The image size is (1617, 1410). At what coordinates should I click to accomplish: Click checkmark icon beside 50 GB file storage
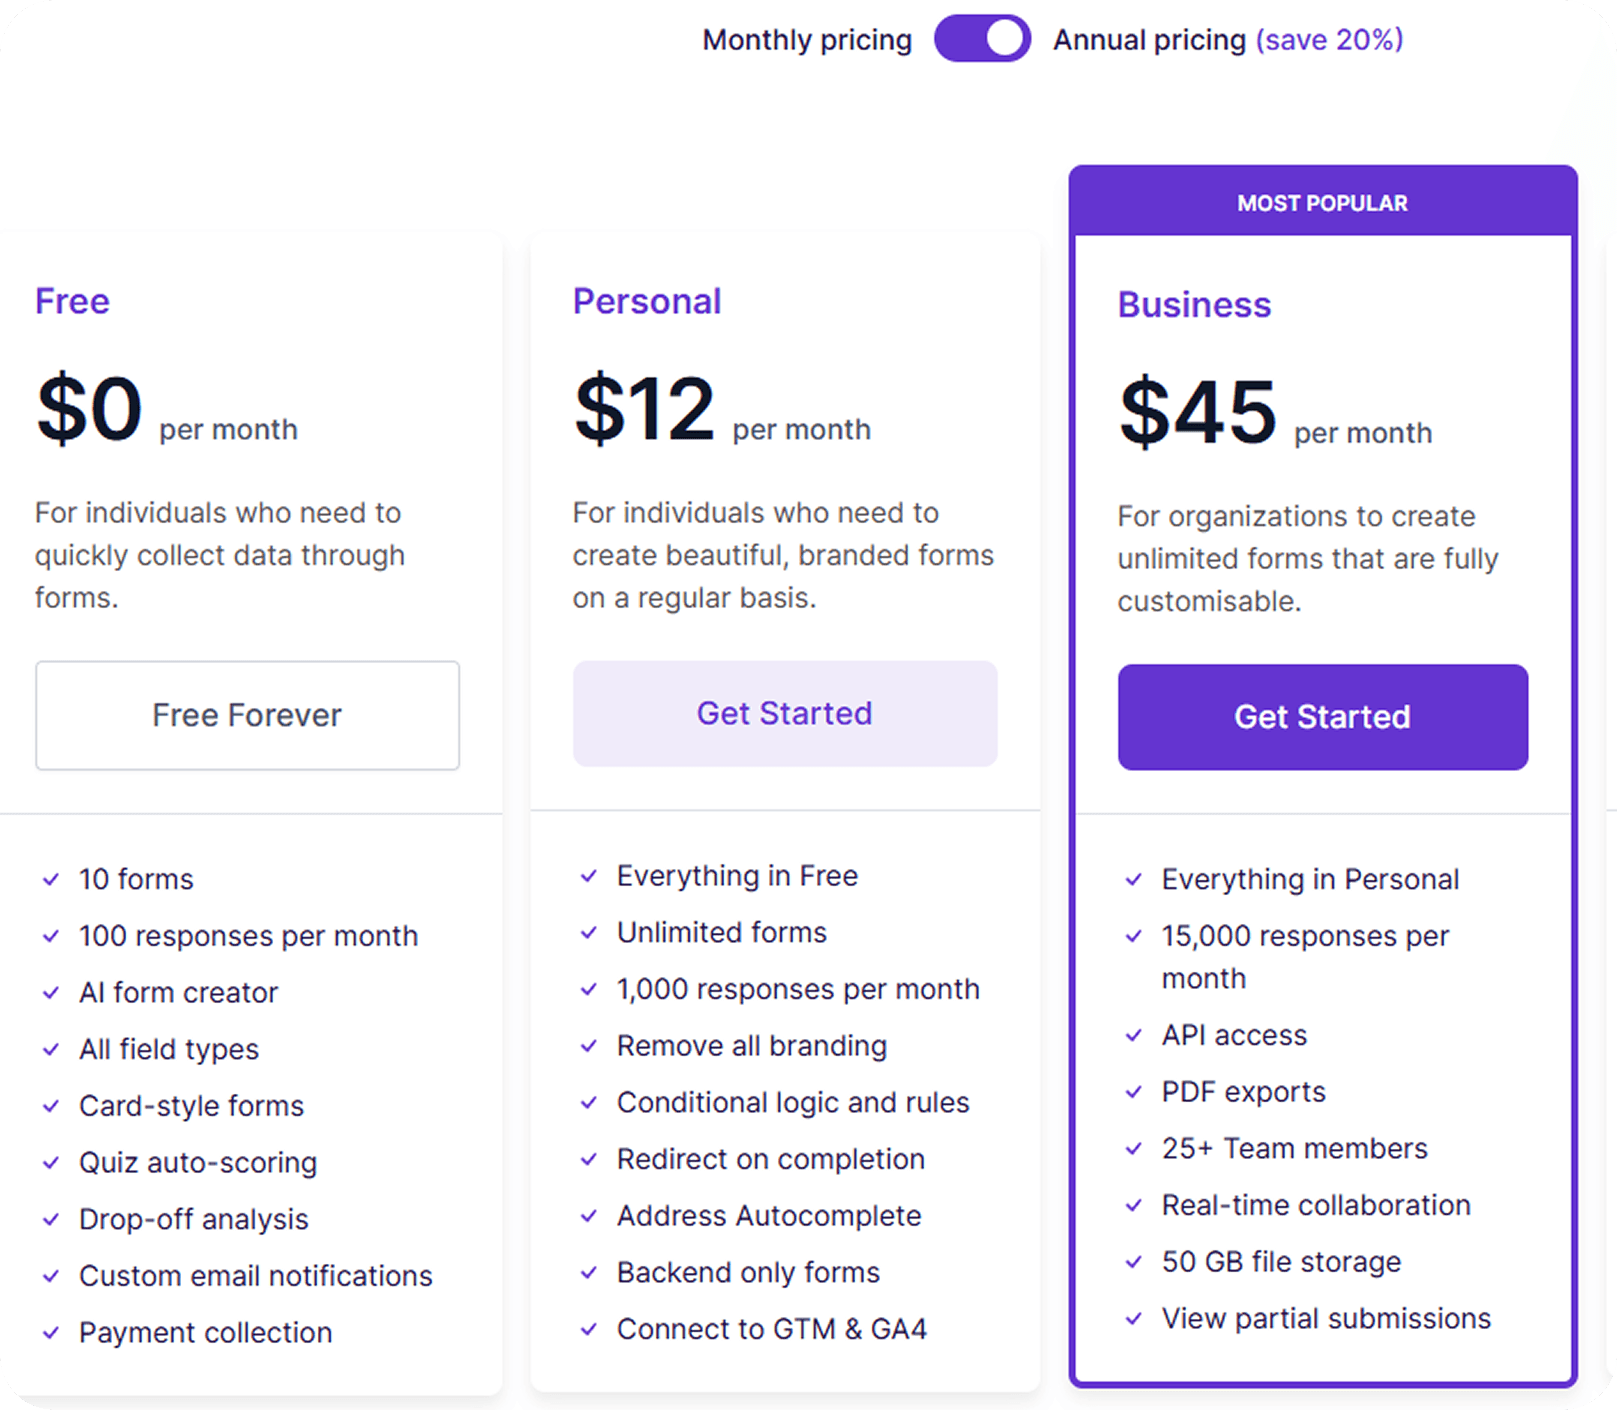click(x=1134, y=1262)
